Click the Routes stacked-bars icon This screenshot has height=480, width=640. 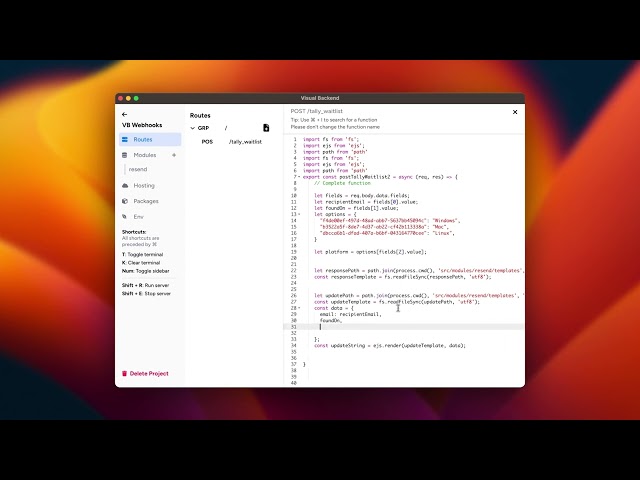(125, 140)
